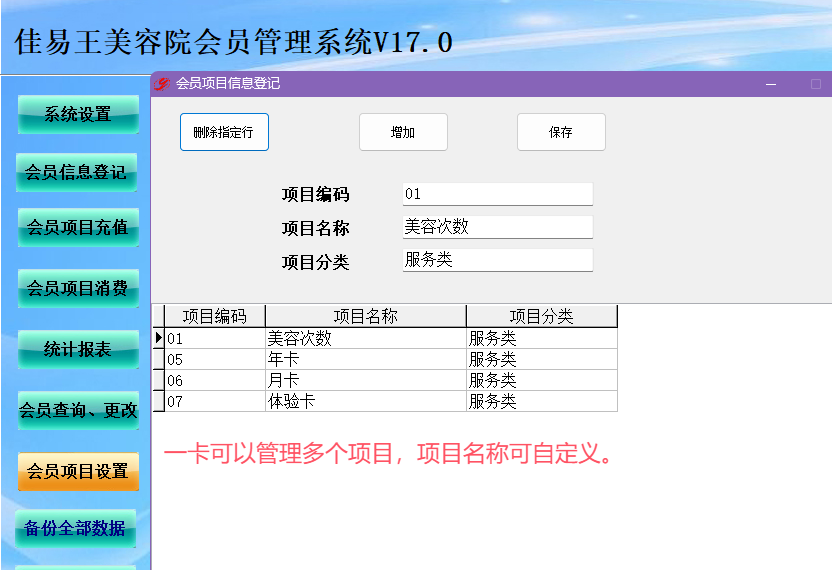Click 服务类 in the 美容次数 row
The height and width of the screenshot is (570, 832).
pyautogui.click(x=542, y=338)
